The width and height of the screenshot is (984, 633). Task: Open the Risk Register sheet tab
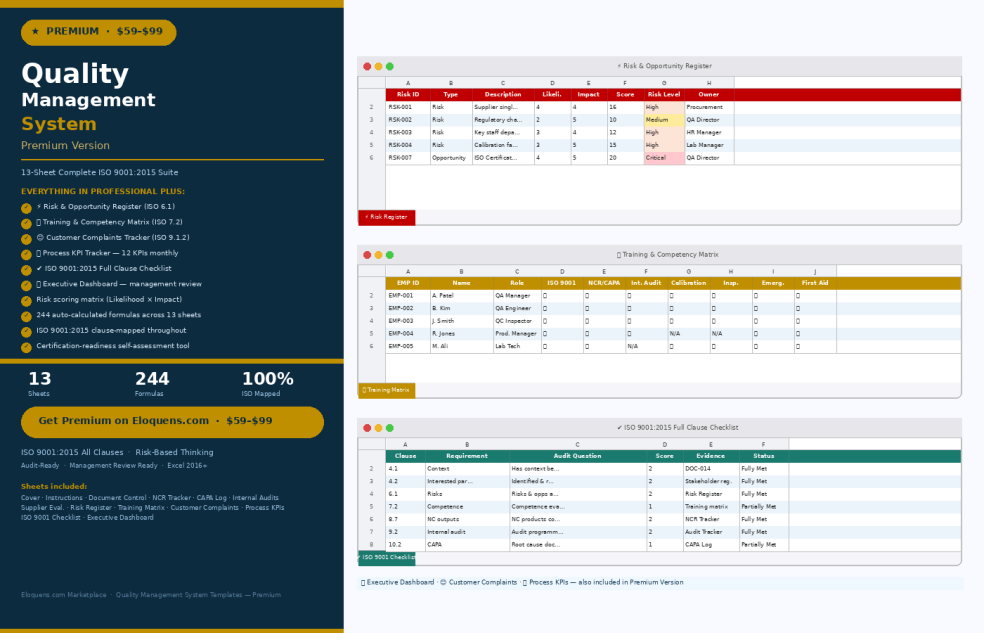click(387, 217)
